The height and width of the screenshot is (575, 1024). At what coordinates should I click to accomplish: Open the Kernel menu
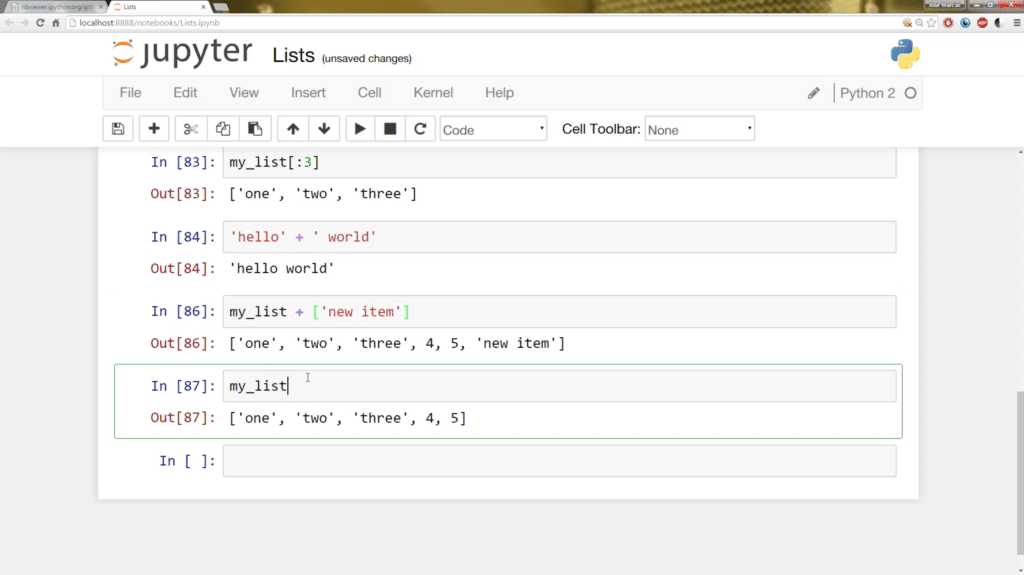pyautogui.click(x=433, y=93)
